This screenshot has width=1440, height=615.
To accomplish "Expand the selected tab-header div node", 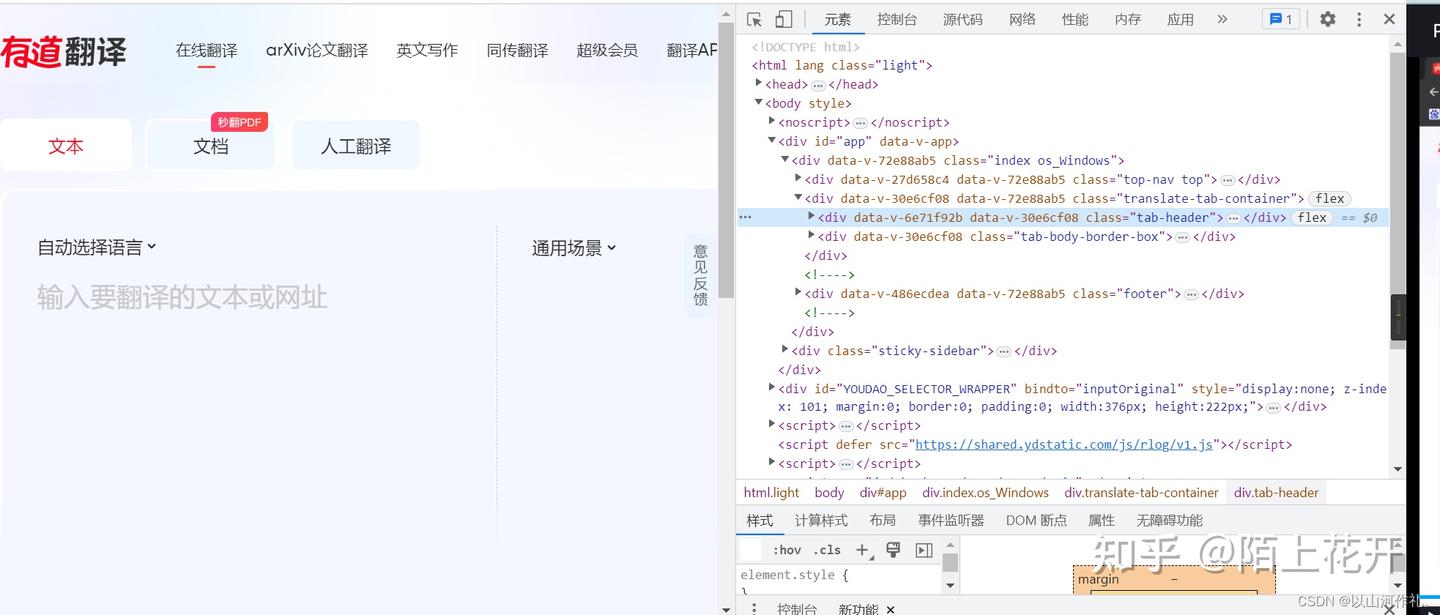I will pos(811,216).
